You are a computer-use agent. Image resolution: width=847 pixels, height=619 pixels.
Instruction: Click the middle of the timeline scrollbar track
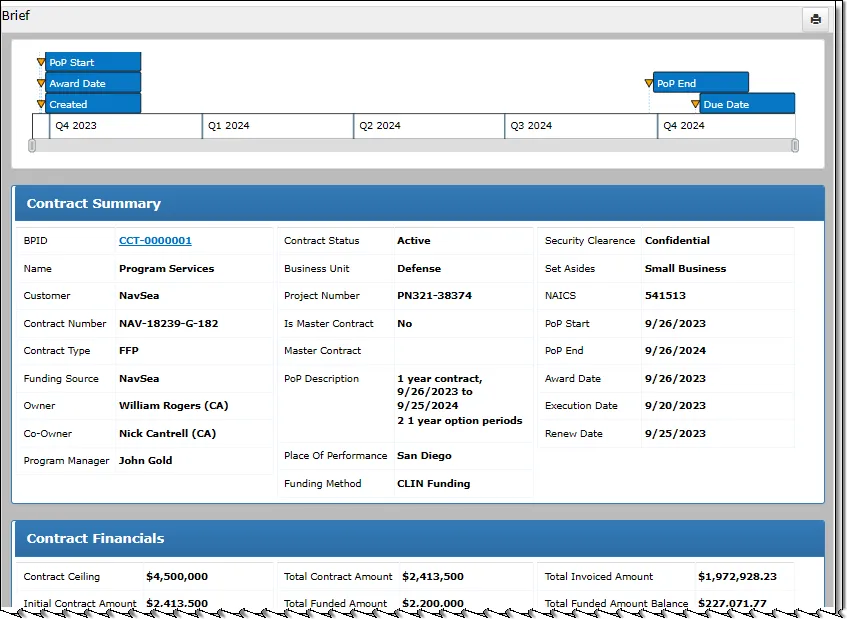(x=413, y=146)
